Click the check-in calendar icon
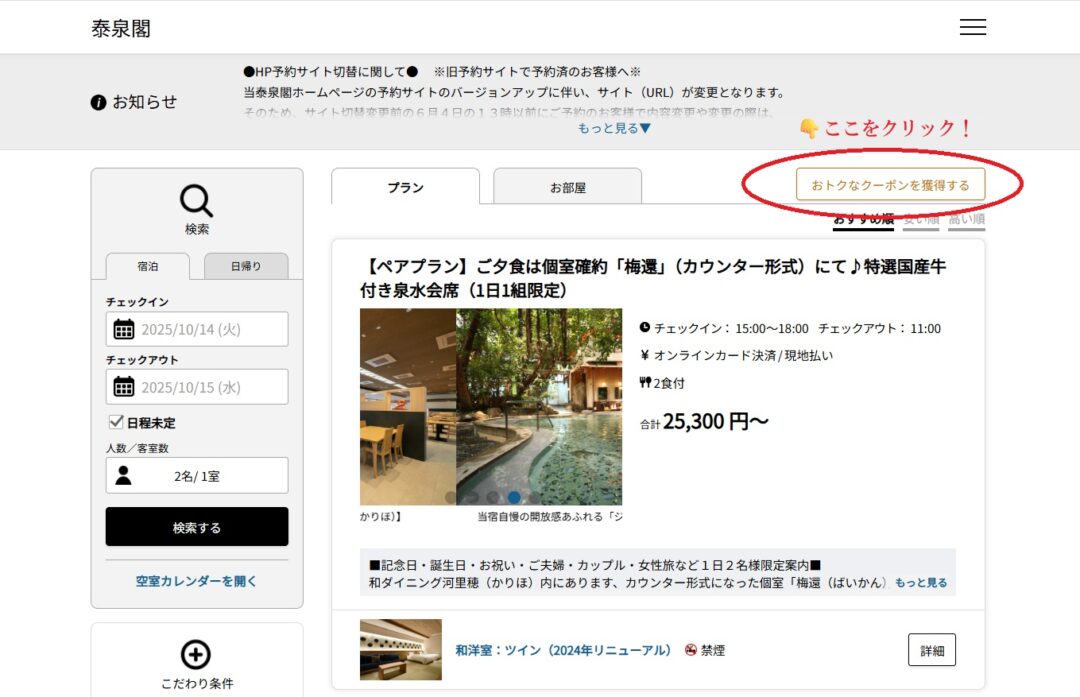This screenshot has width=1080, height=697. [x=124, y=329]
